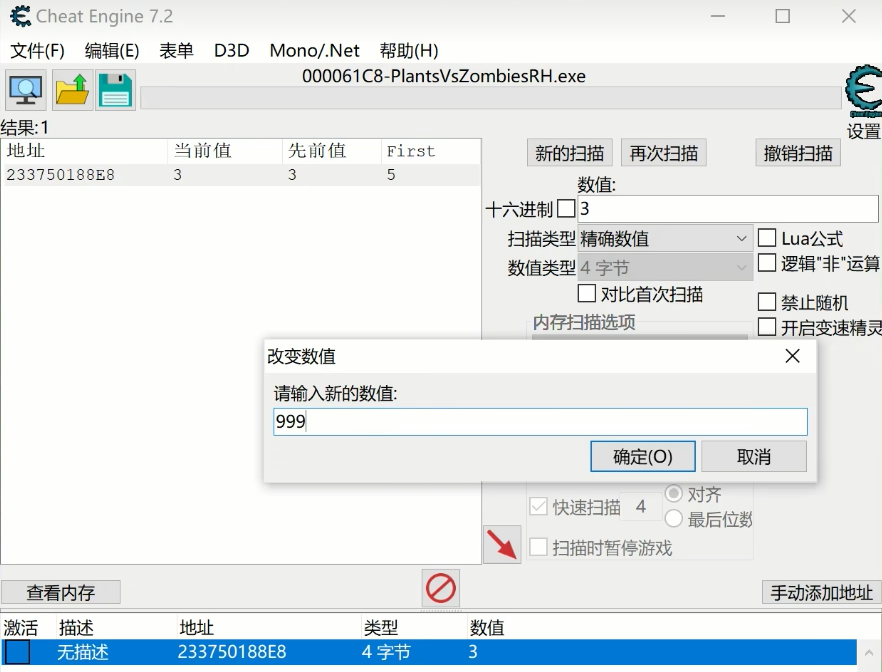Open the 数值类型 dropdown
Image resolution: width=882 pixels, height=672 pixels.
tap(664, 268)
